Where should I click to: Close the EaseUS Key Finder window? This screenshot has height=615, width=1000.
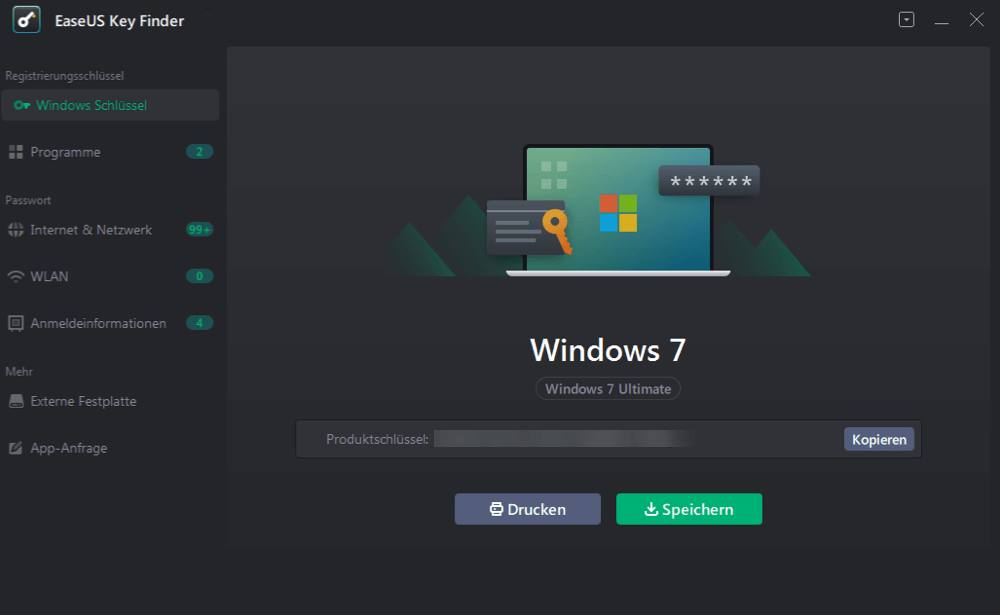(x=976, y=20)
